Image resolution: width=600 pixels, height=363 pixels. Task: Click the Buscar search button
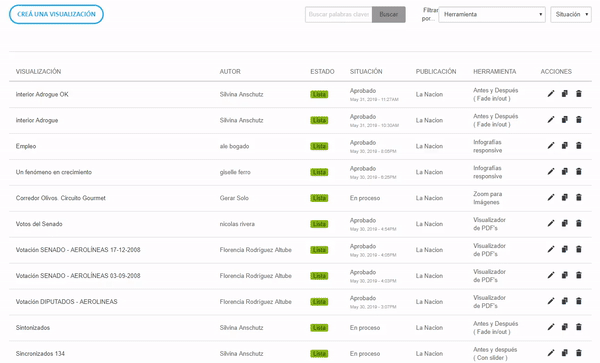(388, 15)
